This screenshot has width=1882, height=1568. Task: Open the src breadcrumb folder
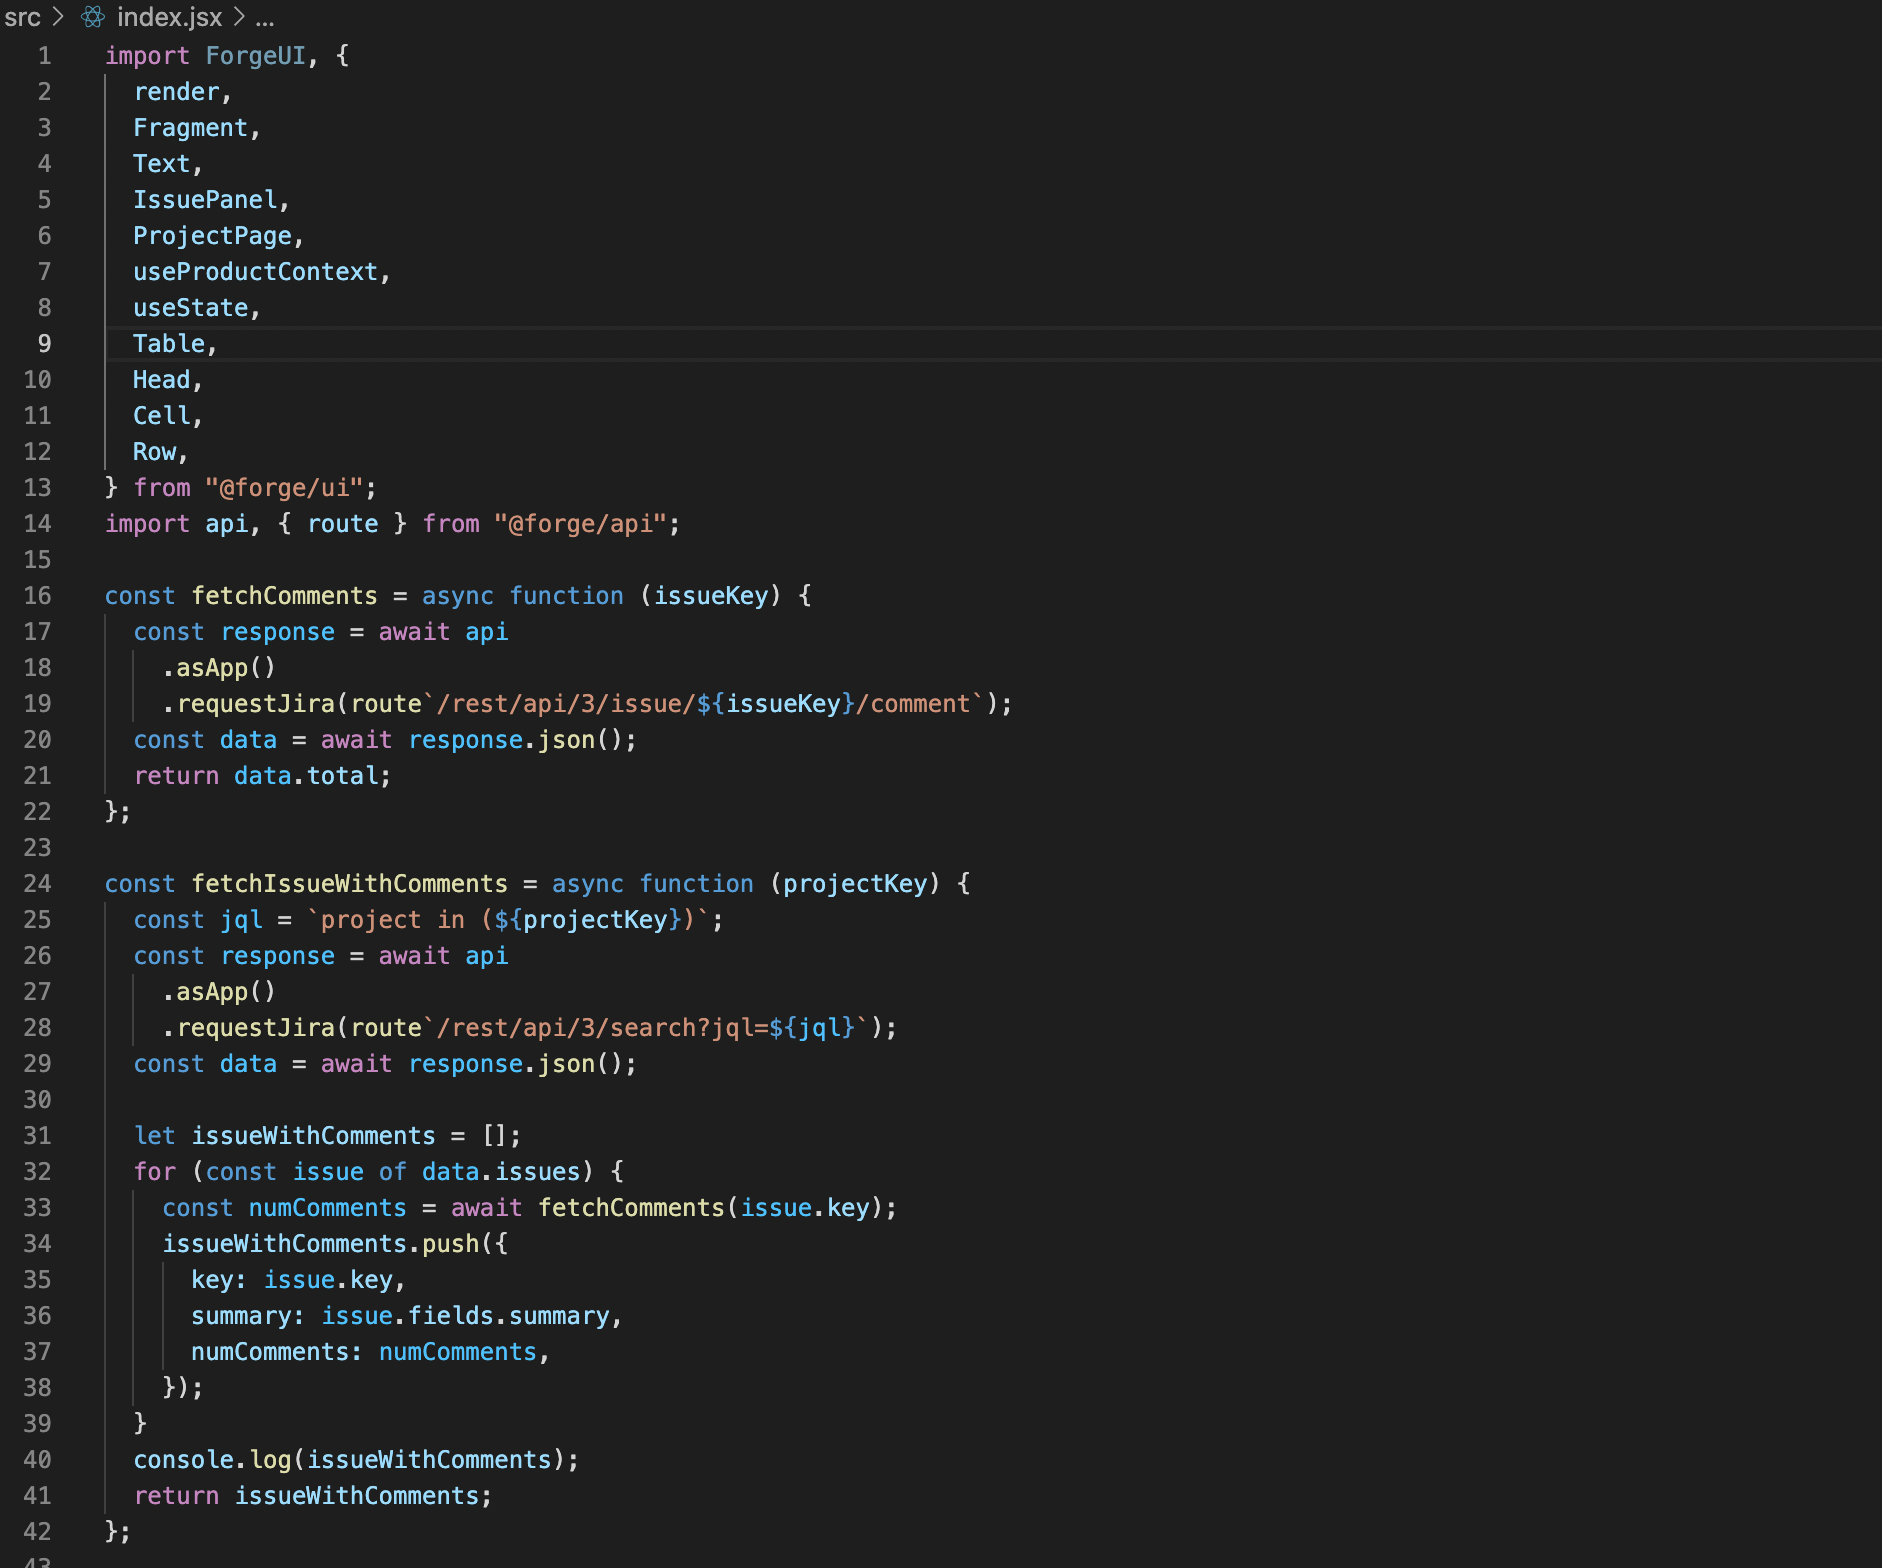point(22,17)
